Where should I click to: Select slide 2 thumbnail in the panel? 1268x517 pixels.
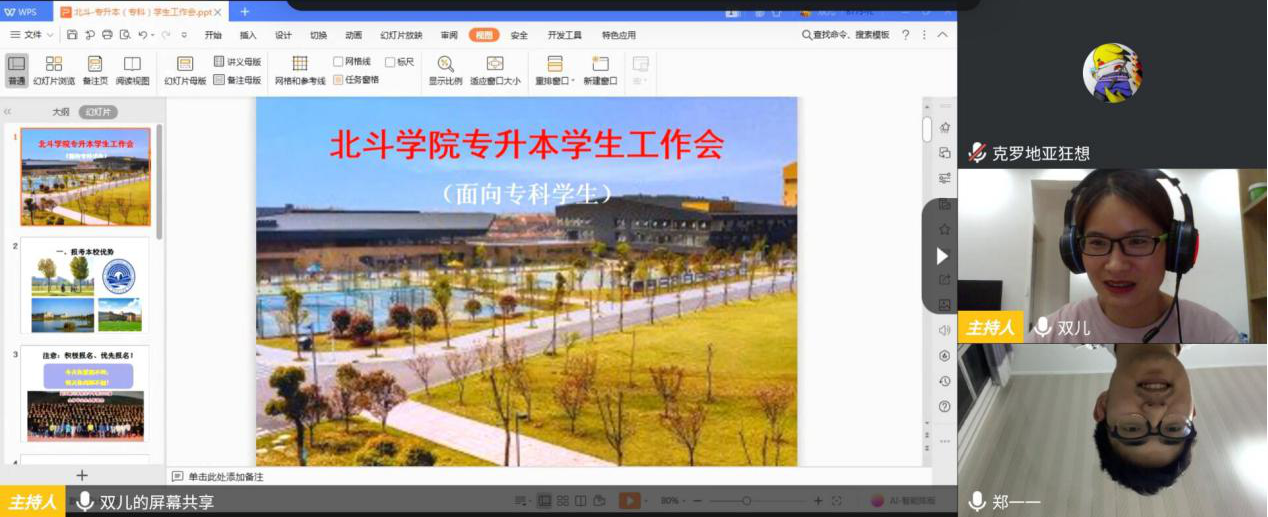85,286
